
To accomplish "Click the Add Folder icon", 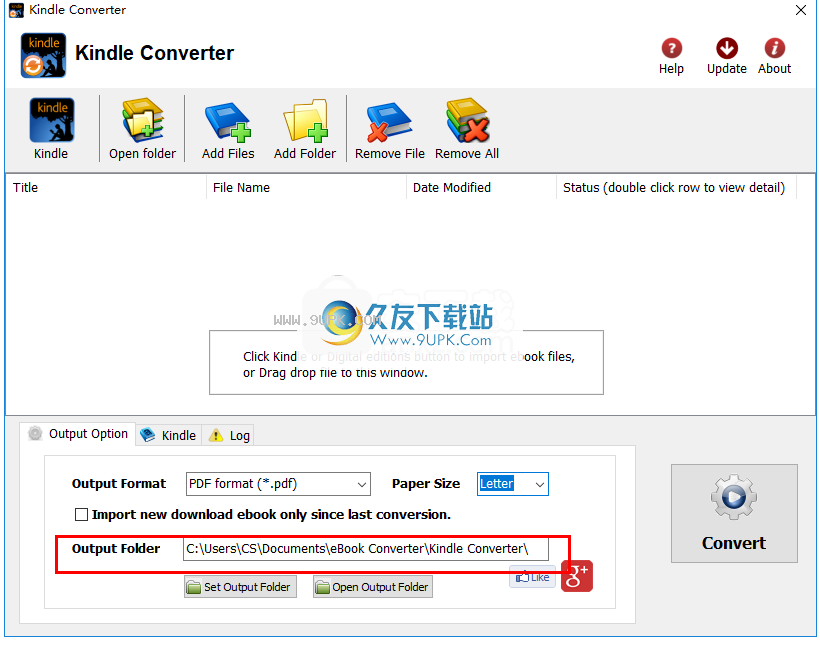I will pyautogui.click(x=305, y=120).
